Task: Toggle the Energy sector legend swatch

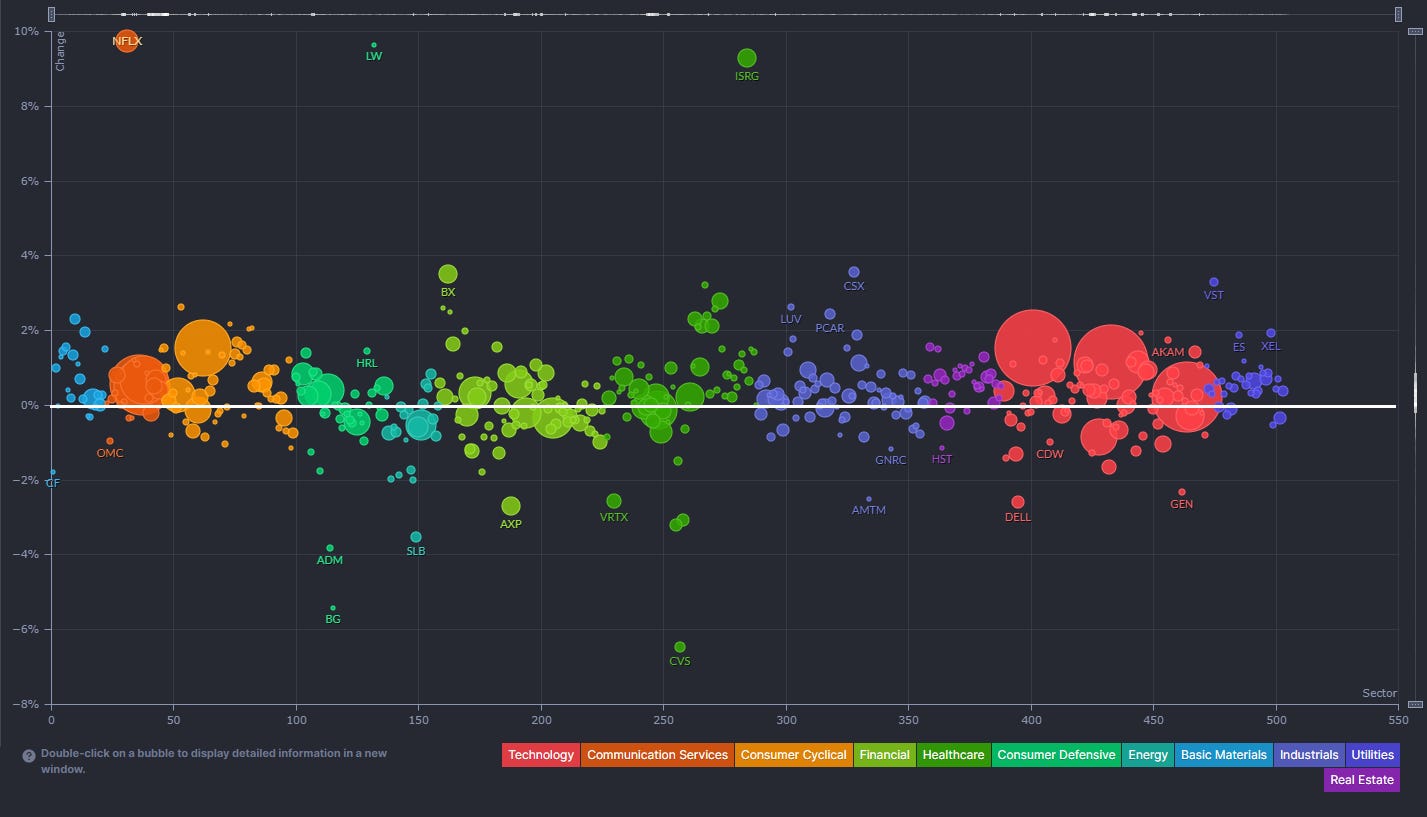Action: [1148, 755]
